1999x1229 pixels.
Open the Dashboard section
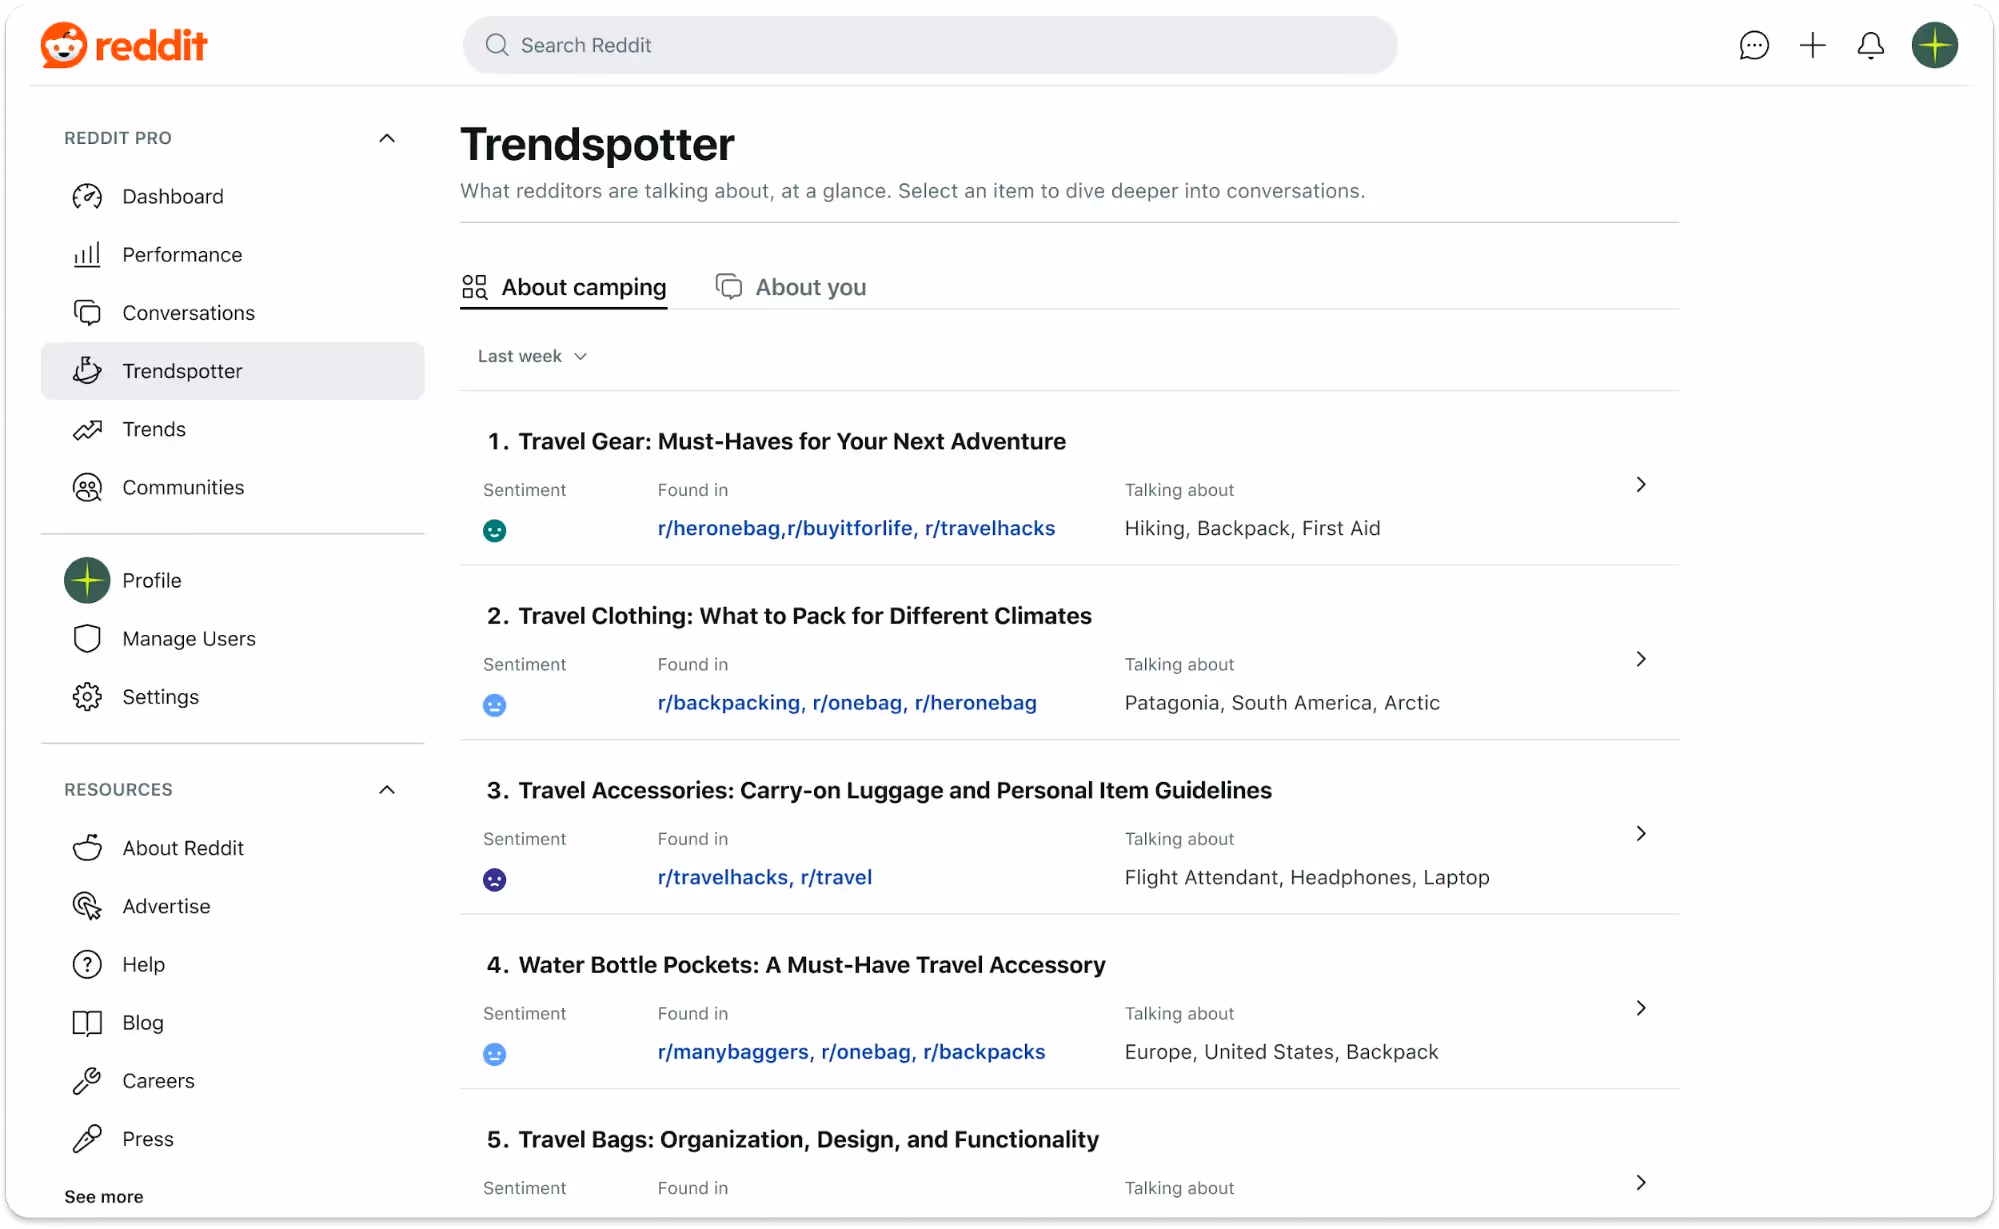coord(173,196)
